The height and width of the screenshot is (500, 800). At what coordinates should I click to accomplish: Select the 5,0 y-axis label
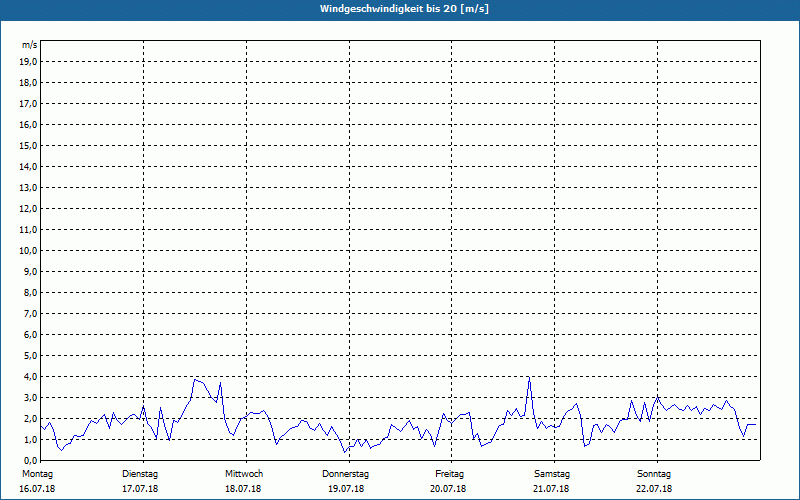click(x=30, y=355)
